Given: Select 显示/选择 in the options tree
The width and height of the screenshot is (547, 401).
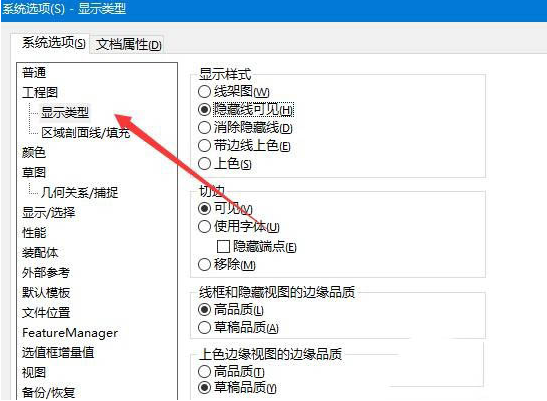Looking at the screenshot, I should coord(48,213).
